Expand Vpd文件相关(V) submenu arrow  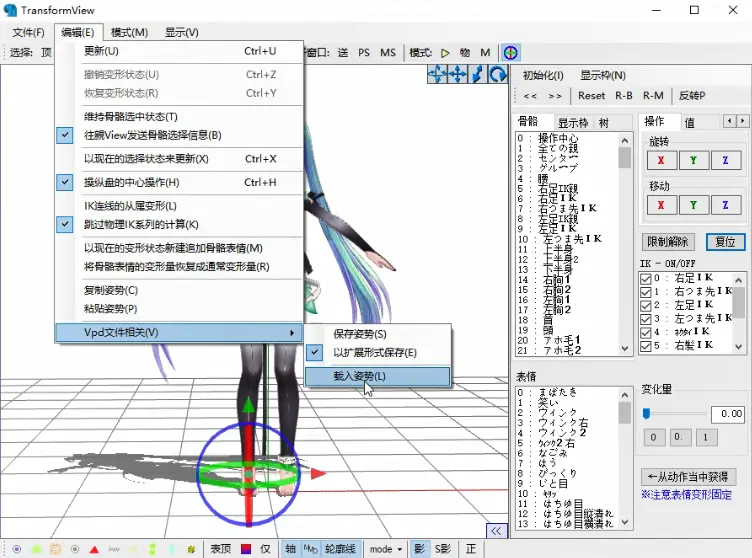coord(292,332)
